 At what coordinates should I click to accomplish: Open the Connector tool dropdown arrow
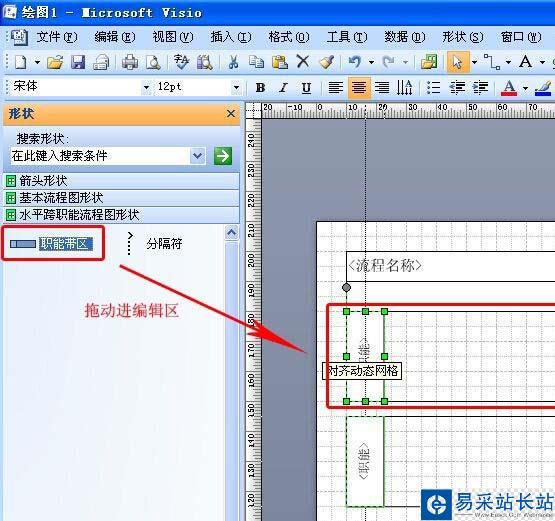pyautogui.click(x=508, y=63)
